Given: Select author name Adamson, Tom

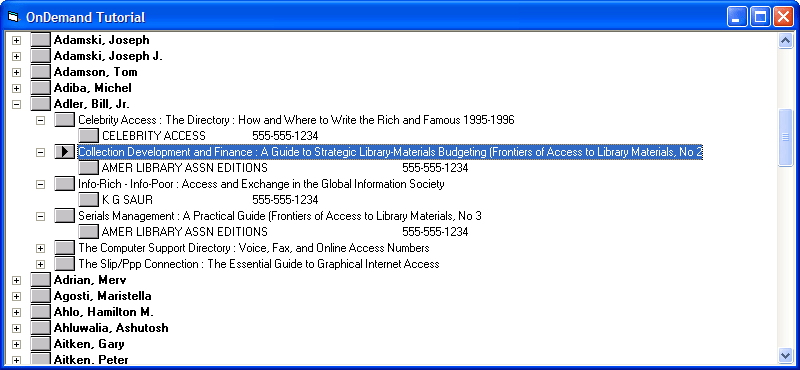Looking at the screenshot, I should (x=95, y=72).
